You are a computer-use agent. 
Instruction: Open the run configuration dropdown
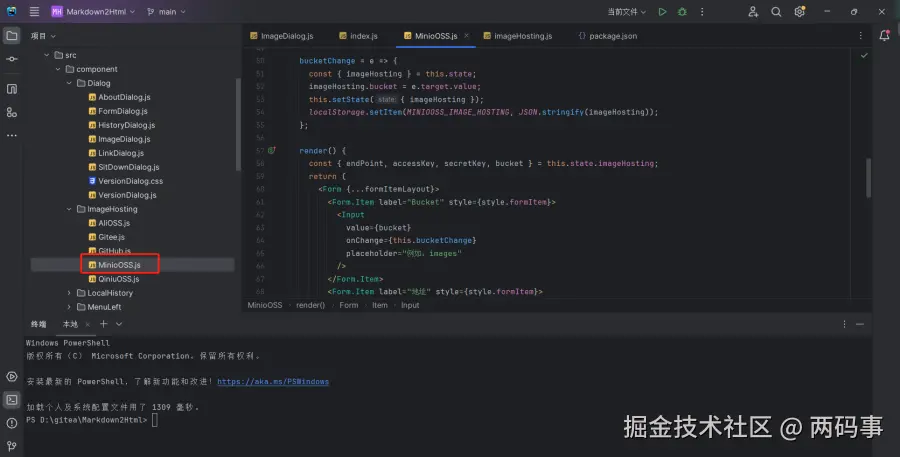coord(626,11)
